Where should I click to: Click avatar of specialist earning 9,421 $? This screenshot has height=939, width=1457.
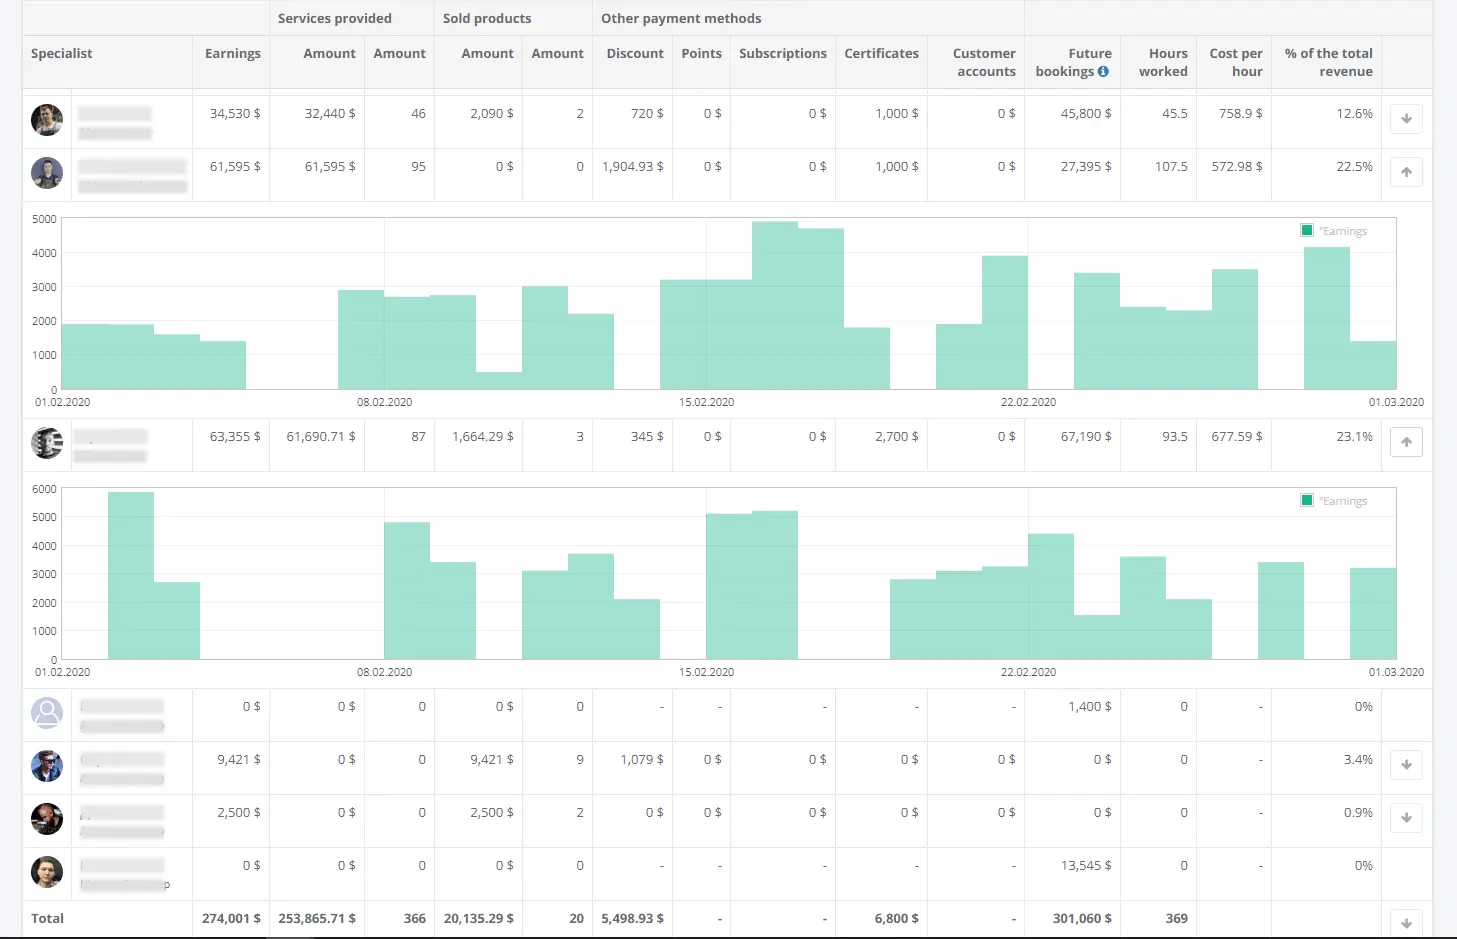(x=47, y=766)
